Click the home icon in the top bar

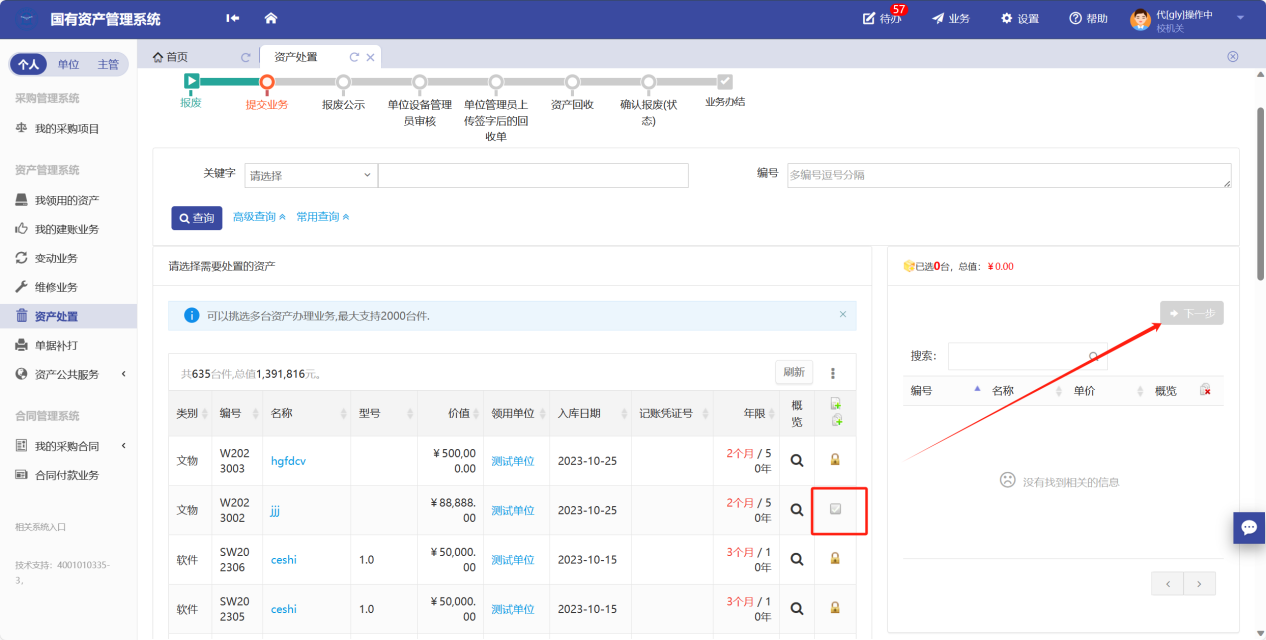click(271, 19)
